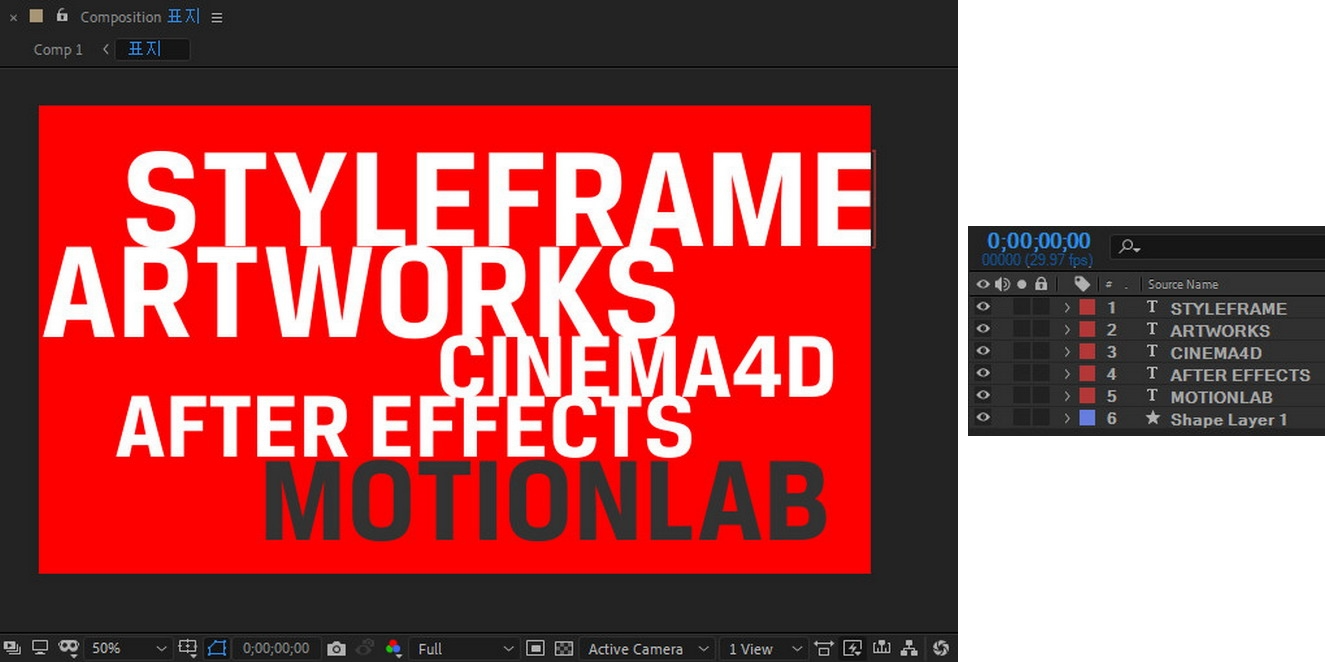Expand the CINEMA4D layer properties

1067,352
